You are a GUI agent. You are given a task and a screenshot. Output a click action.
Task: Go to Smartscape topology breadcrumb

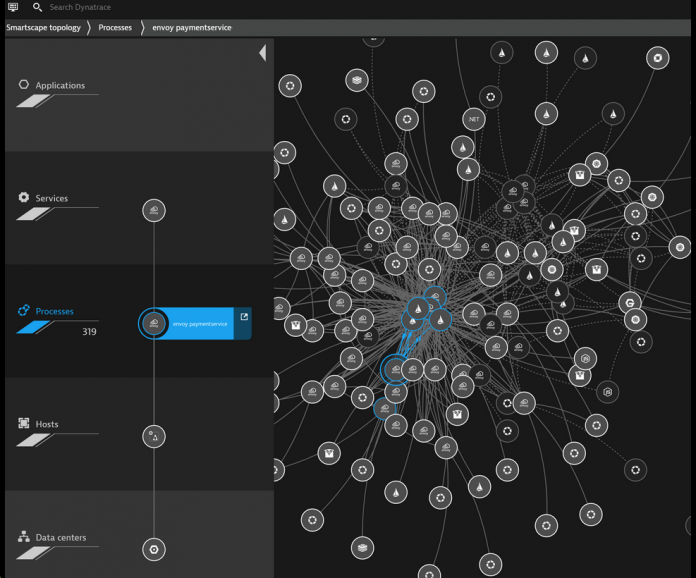[43, 27]
